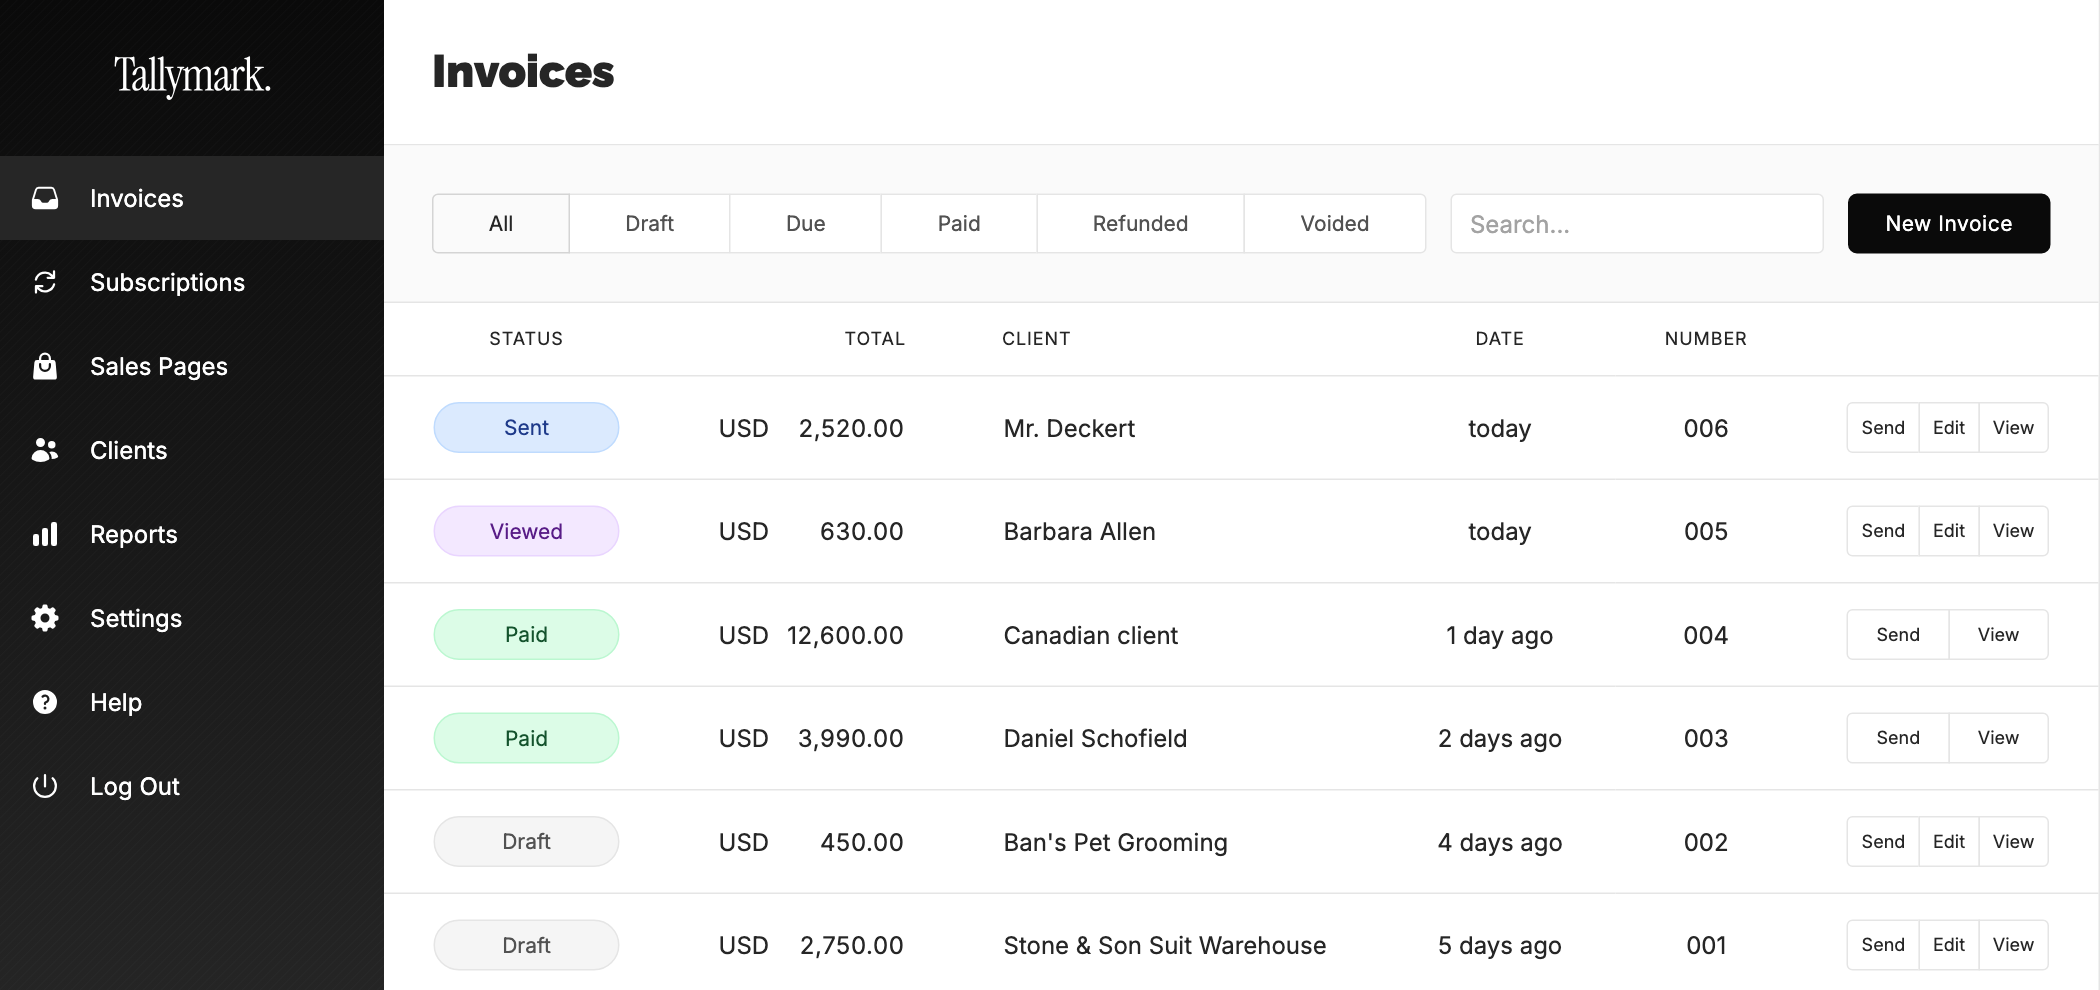Switch to the Draft filter tab
Viewport: 2100px width, 990px height.
(650, 223)
